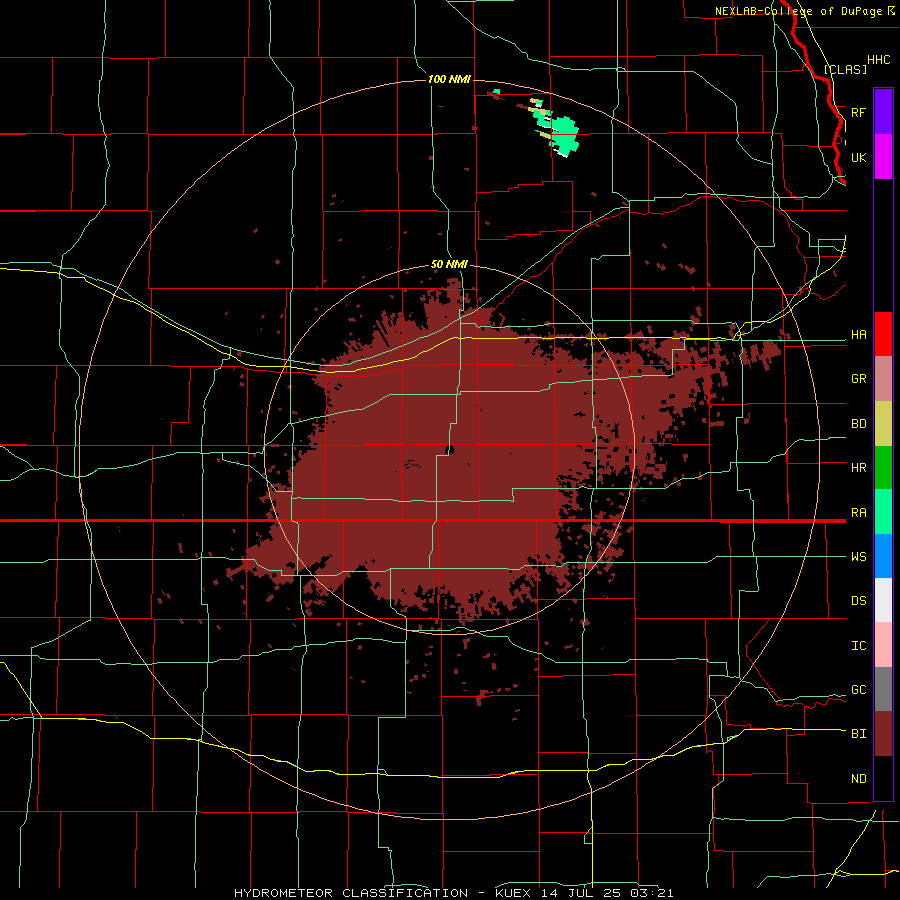Image resolution: width=900 pixels, height=900 pixels.
Task: Click the 03:21 timestamp
Action: [651, 893]
